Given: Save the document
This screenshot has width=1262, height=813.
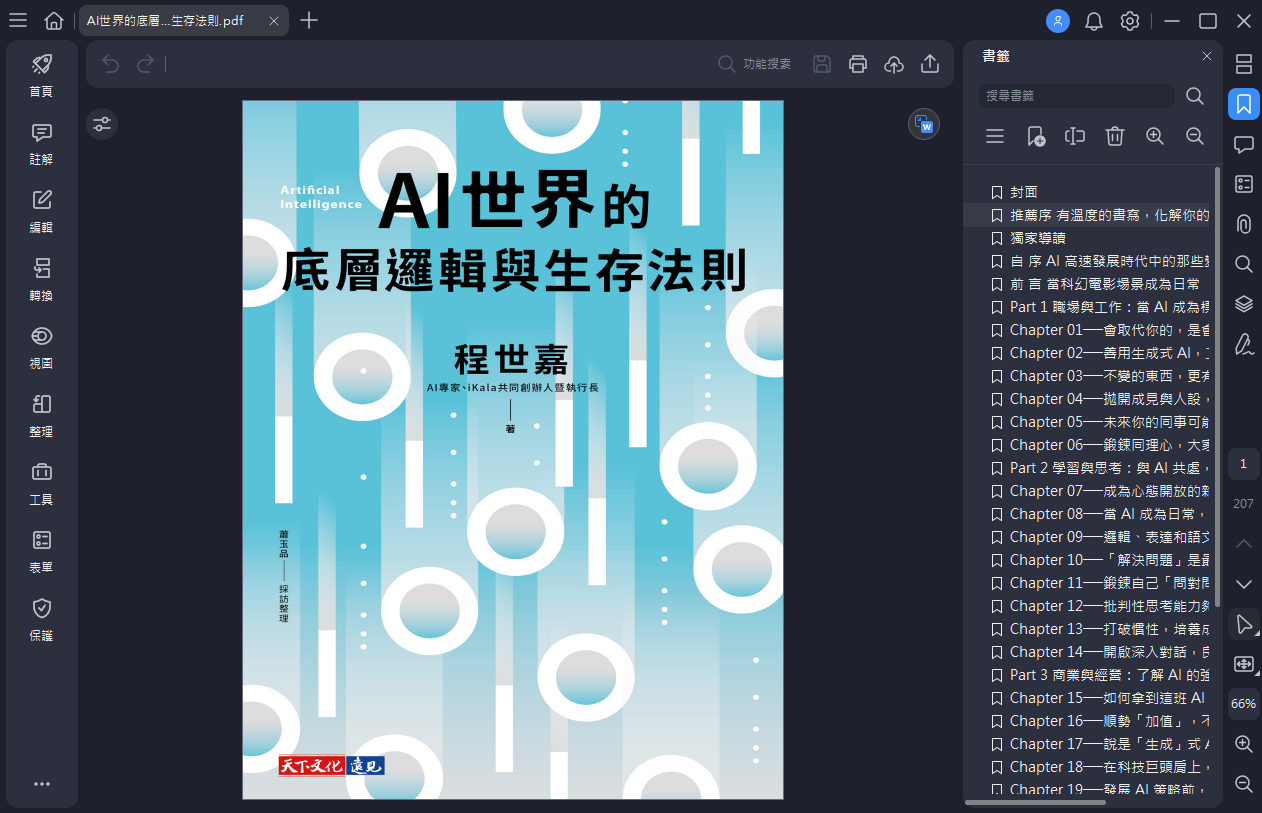Looking at the screenshot, I should [x=822, y=64].
